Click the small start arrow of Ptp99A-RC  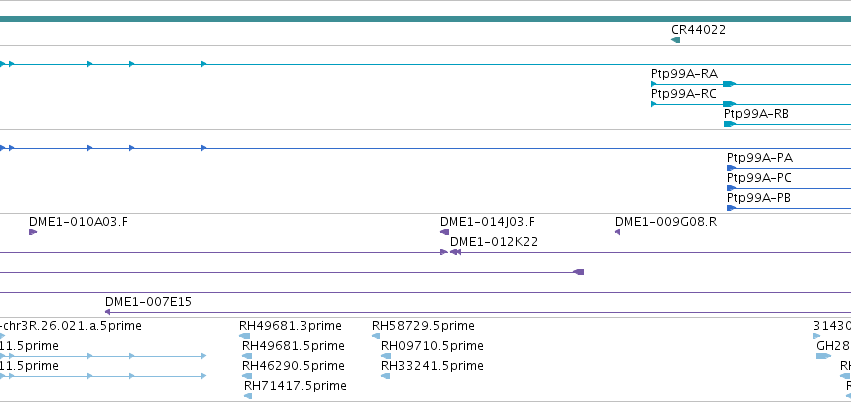(653, 104)
